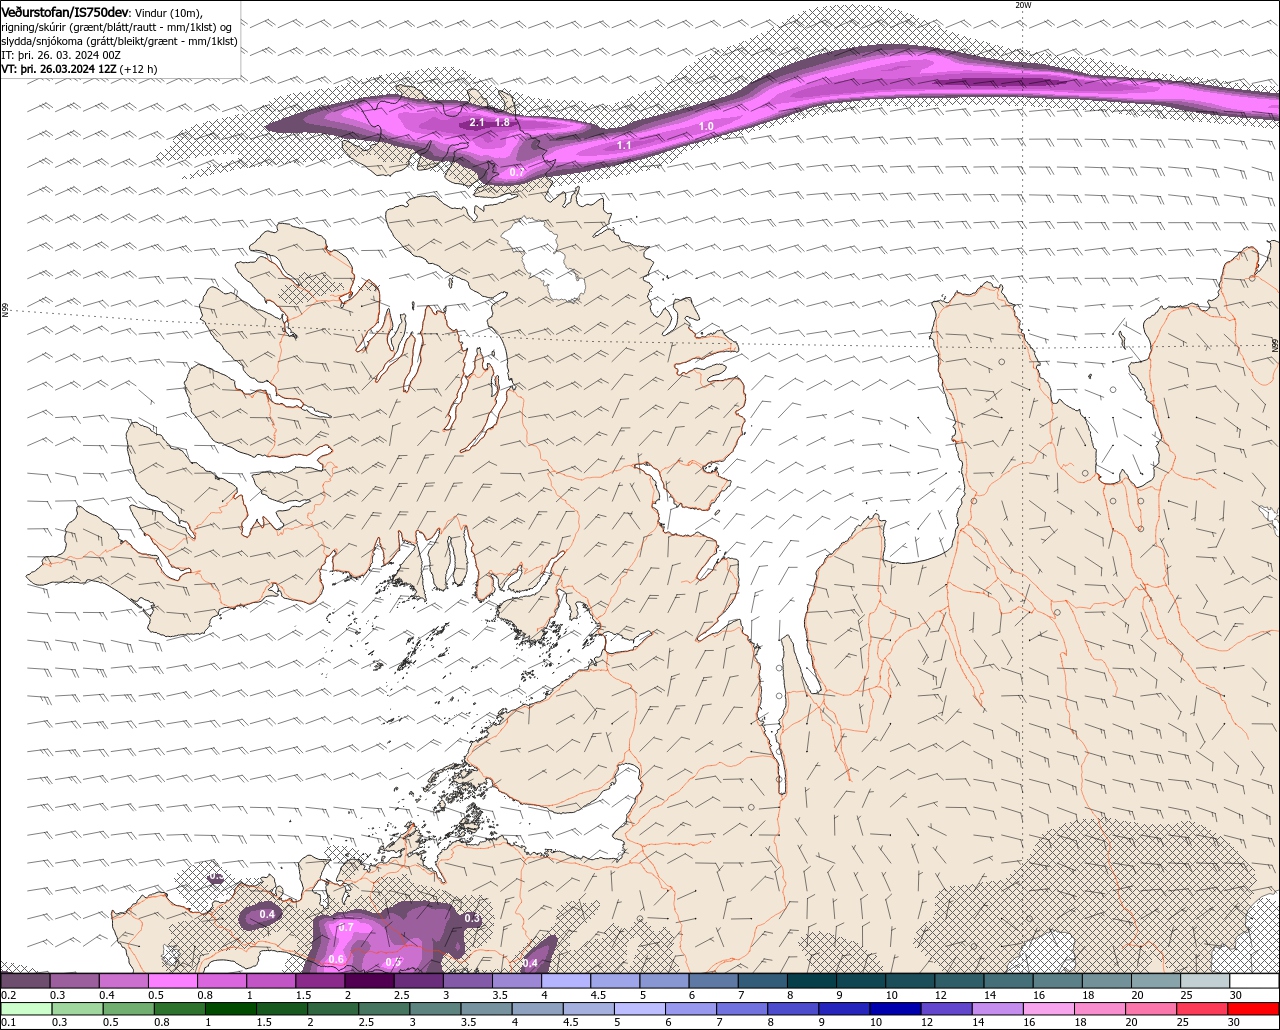
Task: Select lilac bottom swatch between 14 and 16
Action: [x=998, y=1008]
